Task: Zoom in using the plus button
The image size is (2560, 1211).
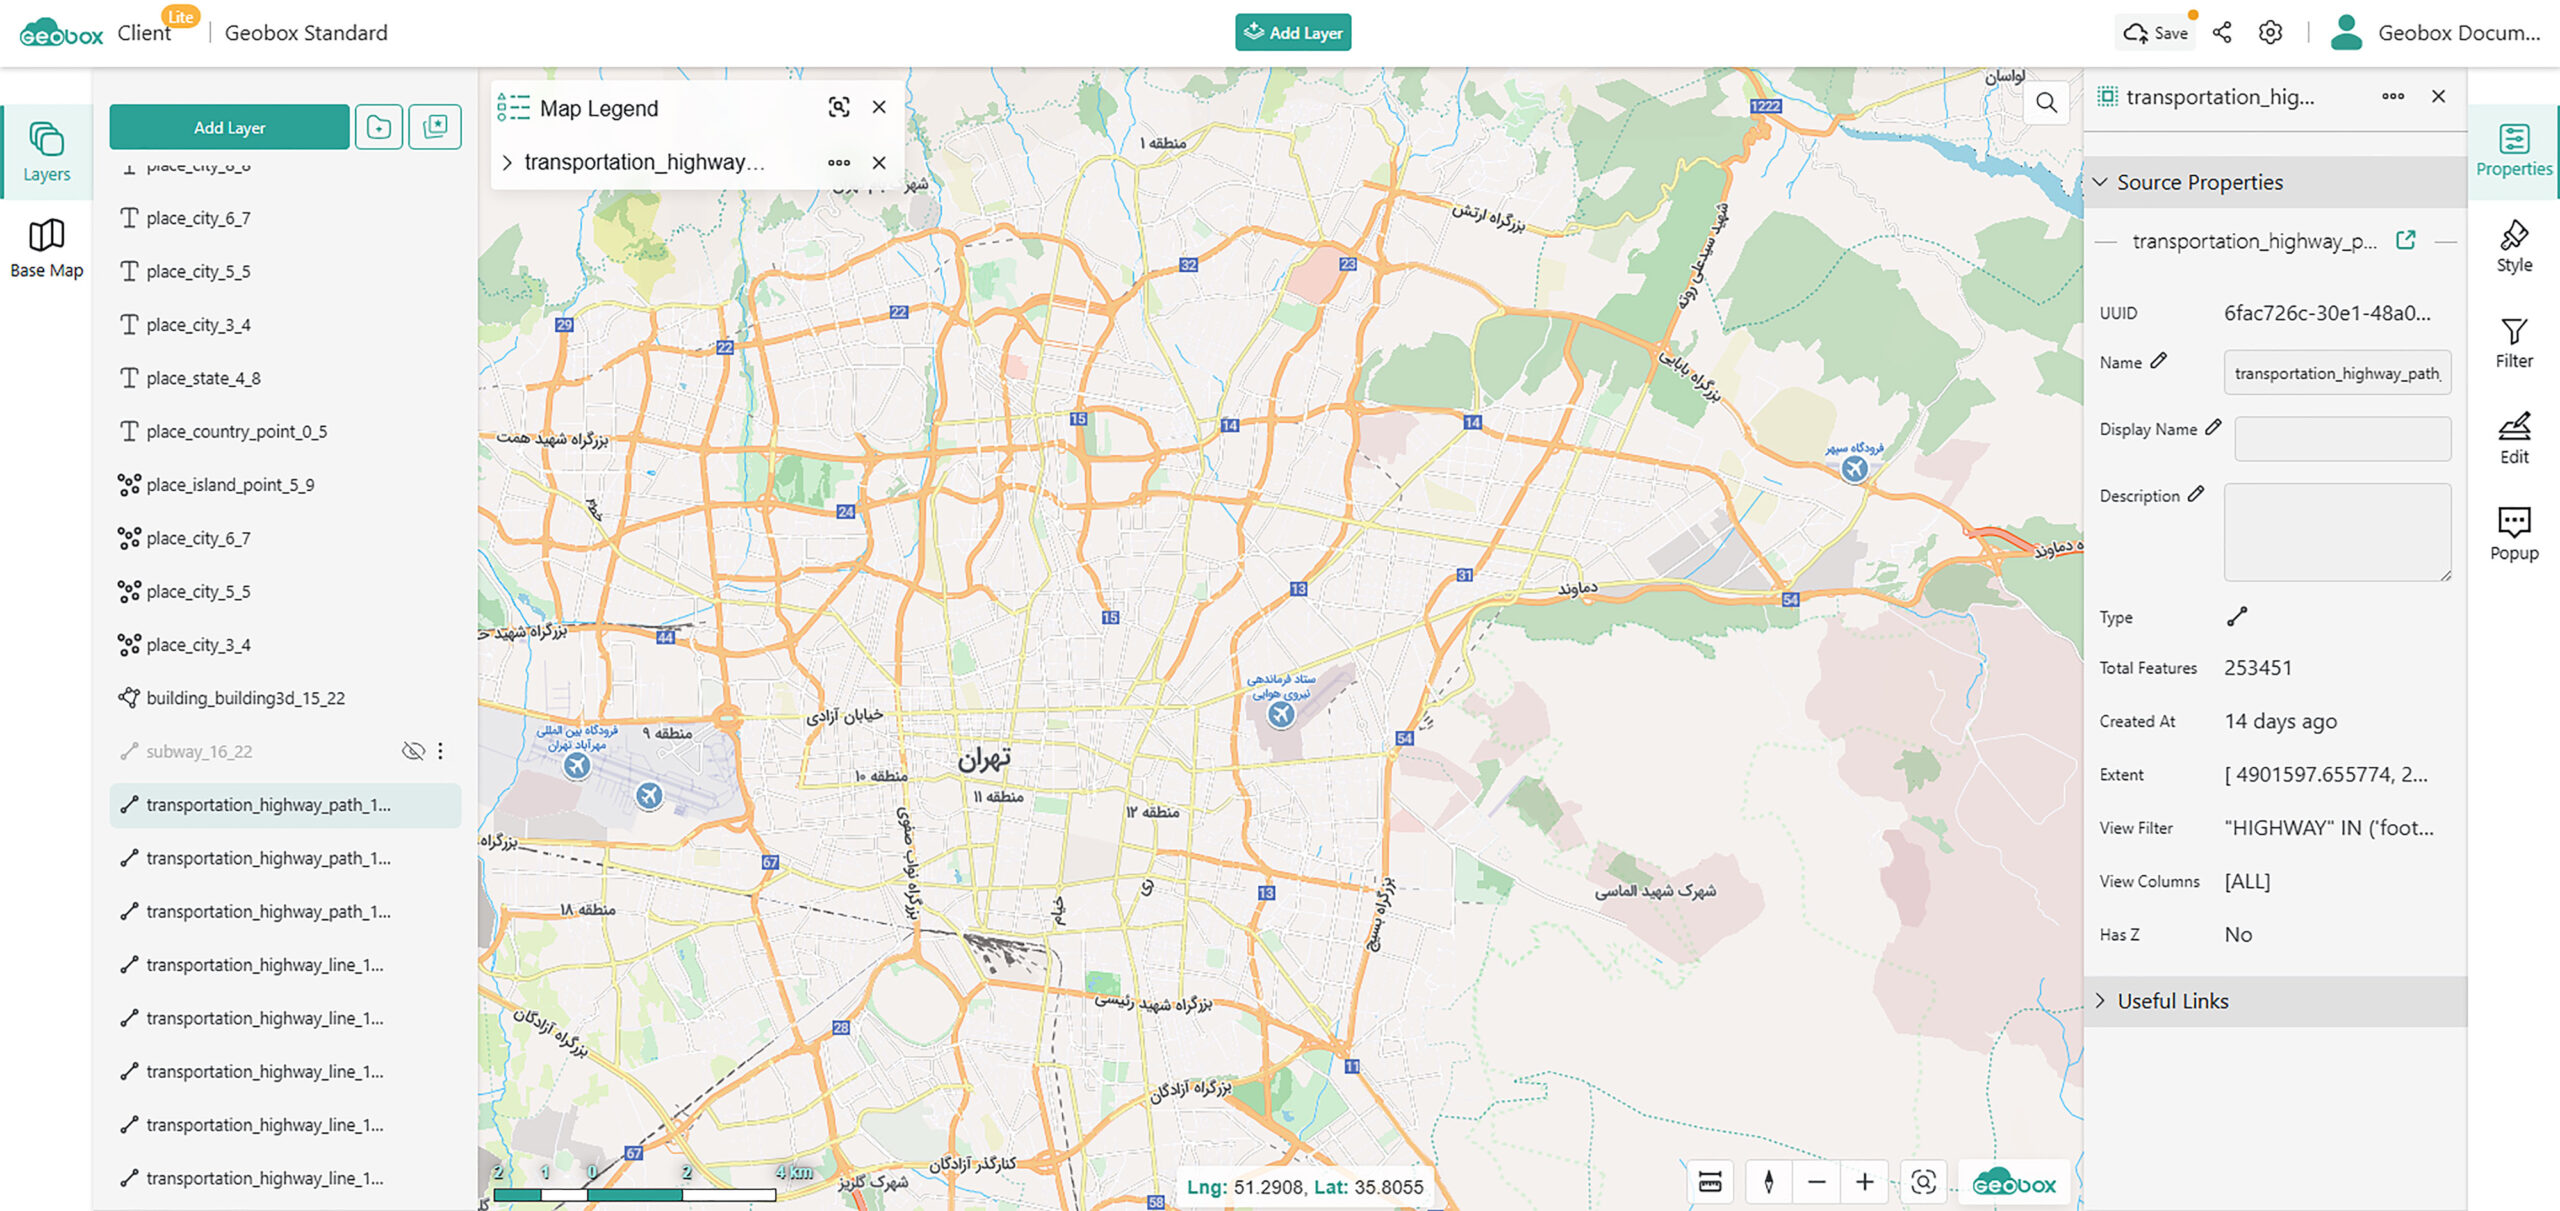Action: click(x=1864, y=1182)
